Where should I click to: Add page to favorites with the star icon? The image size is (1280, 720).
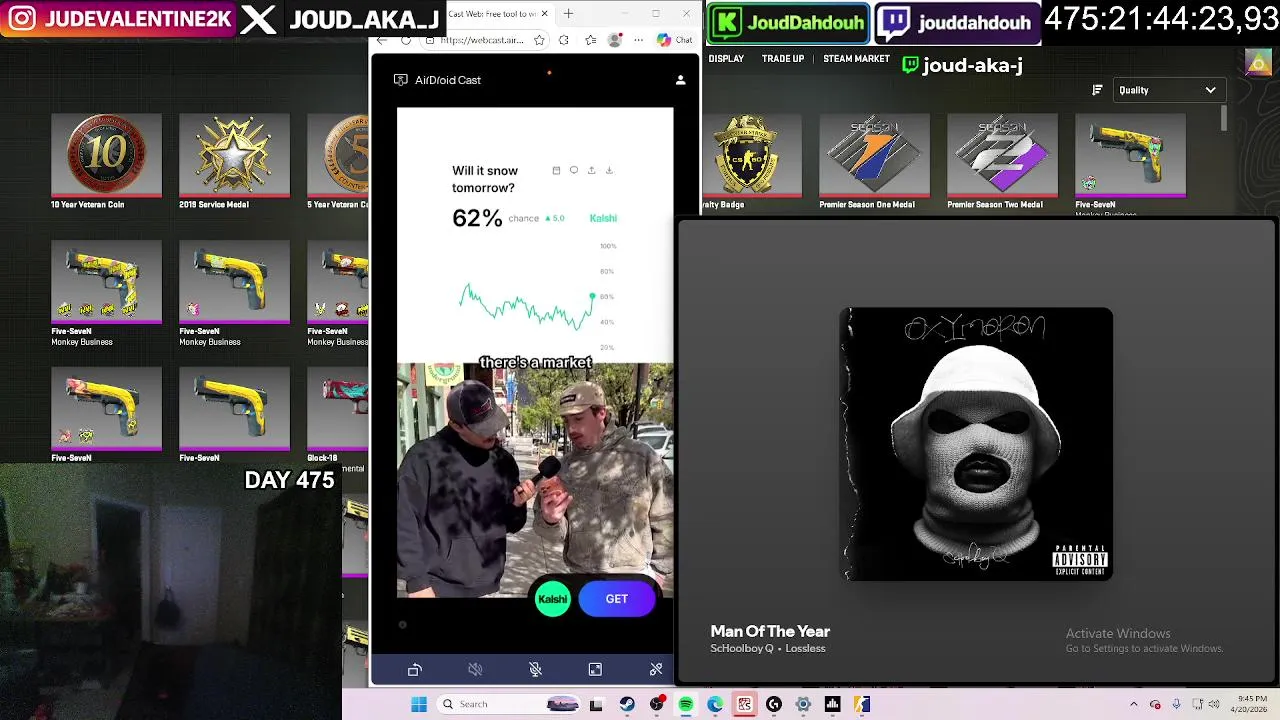click(540, 40)
